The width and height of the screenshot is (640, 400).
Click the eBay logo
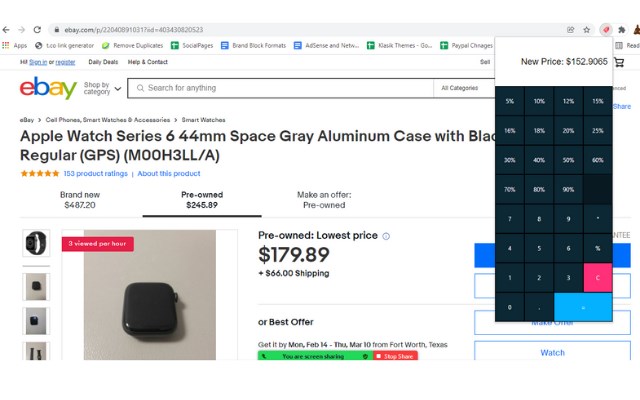click(x=48, y=88)
